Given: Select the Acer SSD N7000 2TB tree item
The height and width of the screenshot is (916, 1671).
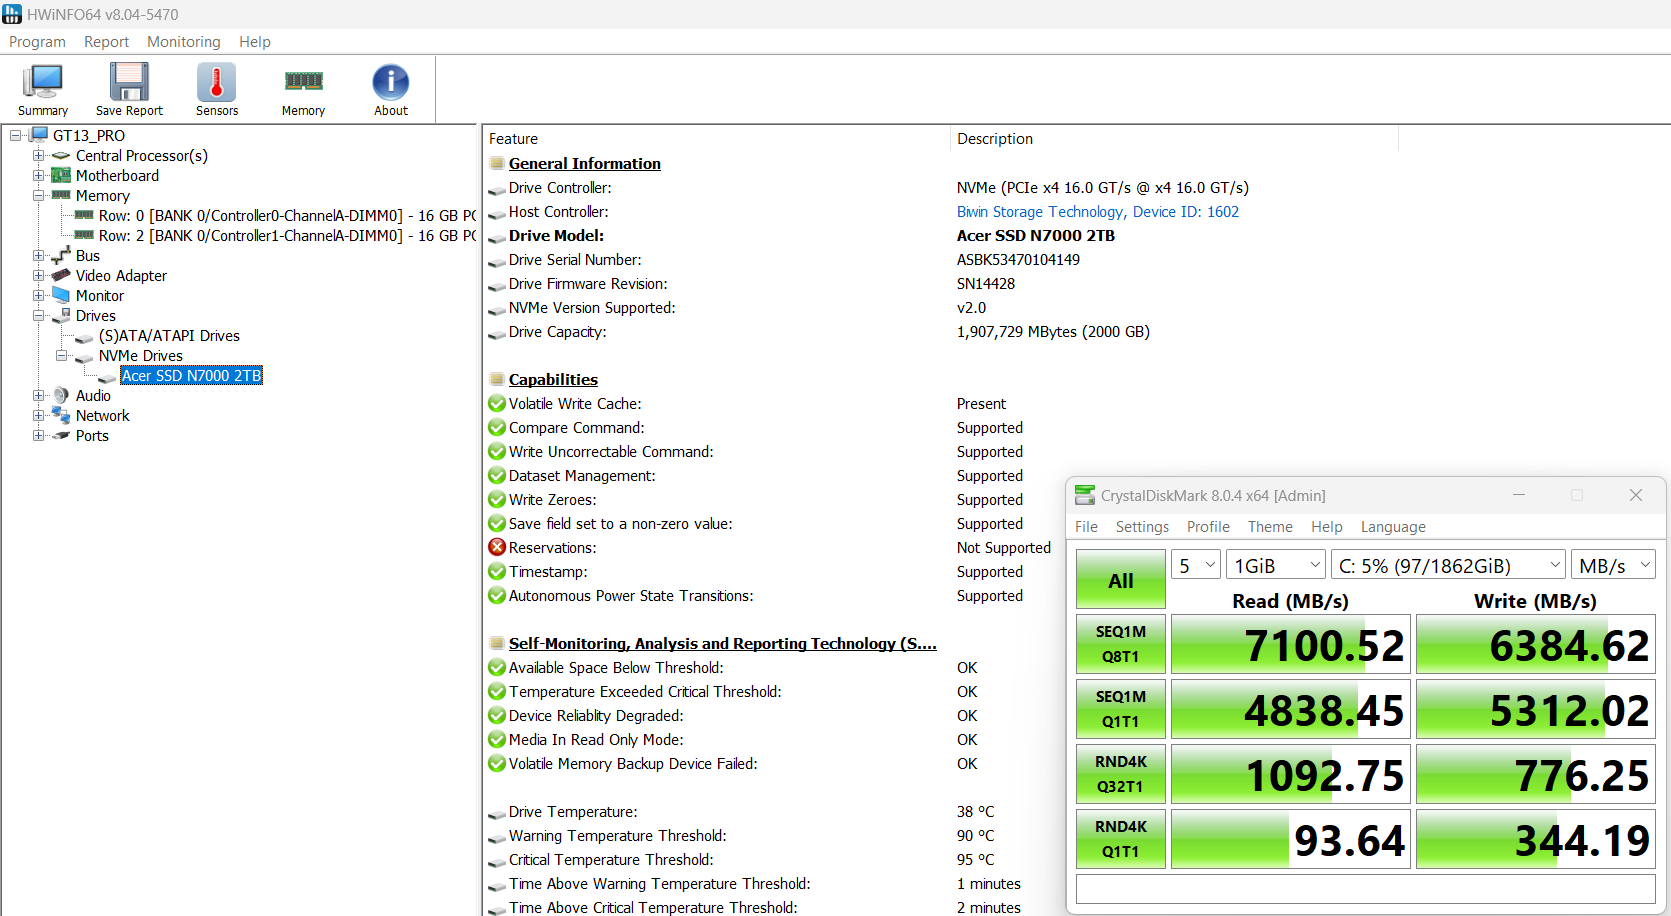Looking at the screenshot, I should coord(191,375).
